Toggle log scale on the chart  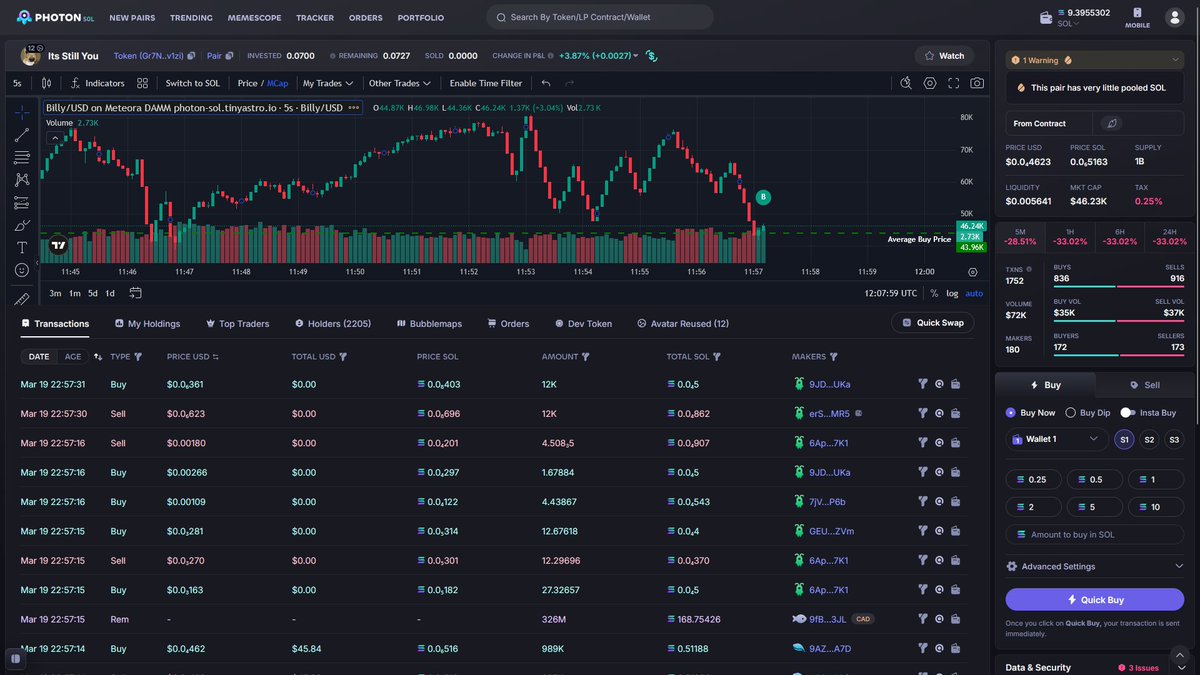[951, 293]
